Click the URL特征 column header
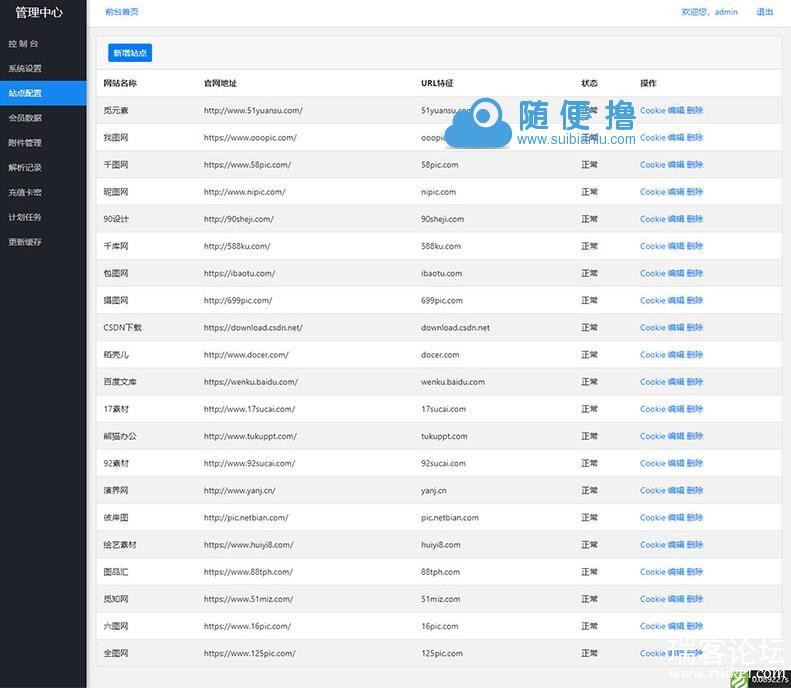Viewport: 791px width, 688px height. tap(437, 83)
